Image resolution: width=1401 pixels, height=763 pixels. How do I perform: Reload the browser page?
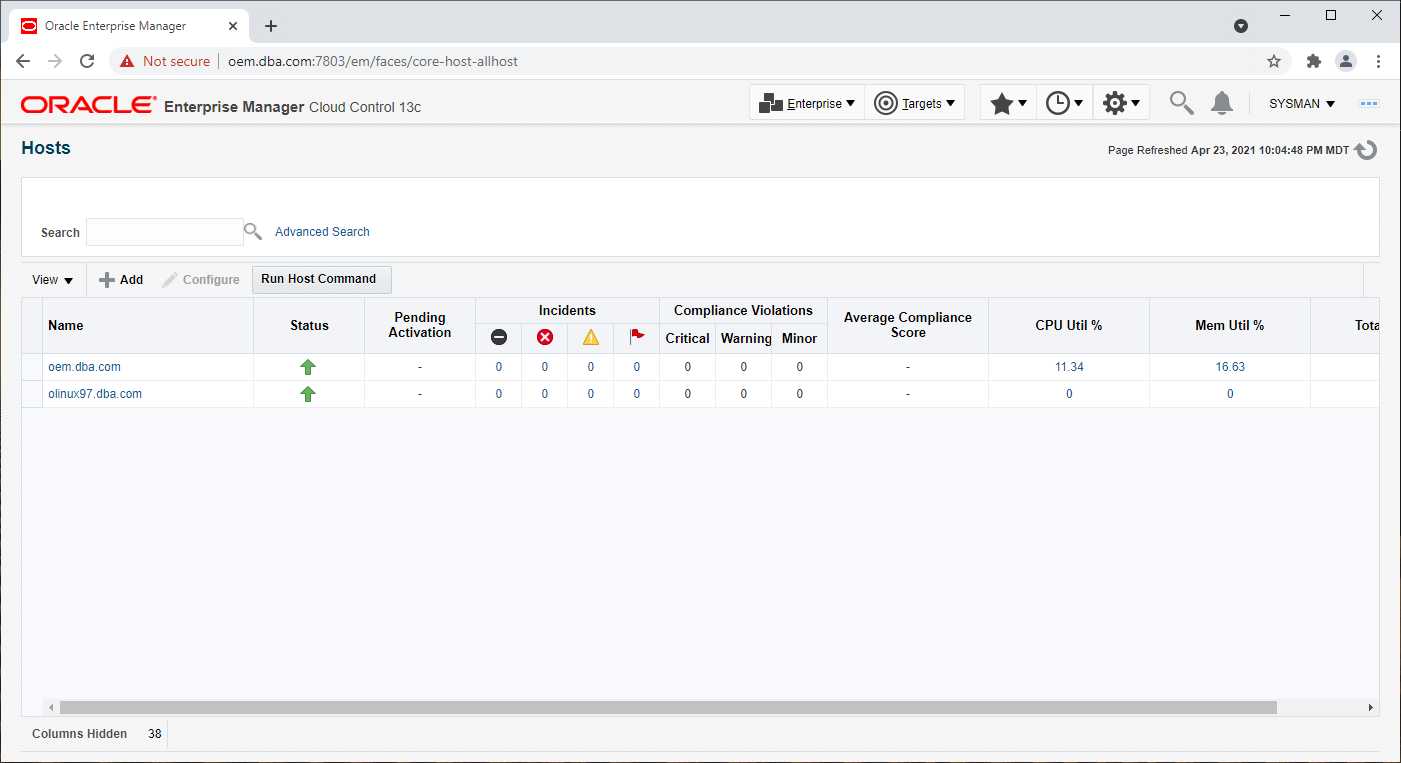tap(87, 61)
